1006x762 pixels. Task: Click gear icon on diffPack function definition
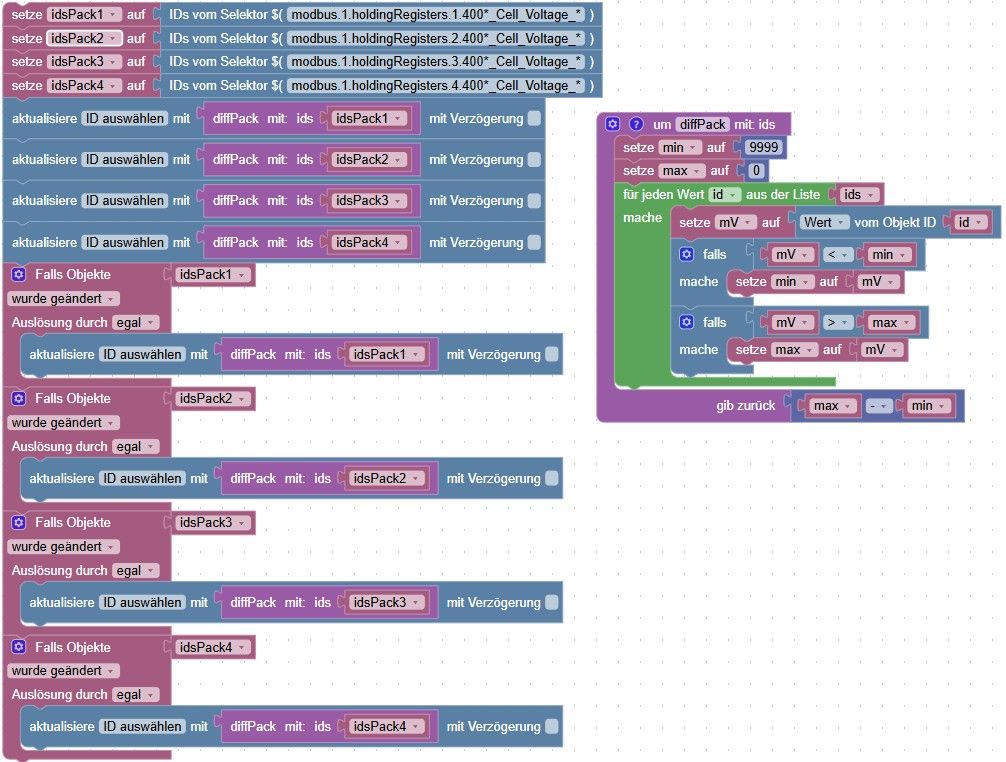[613, 124]
